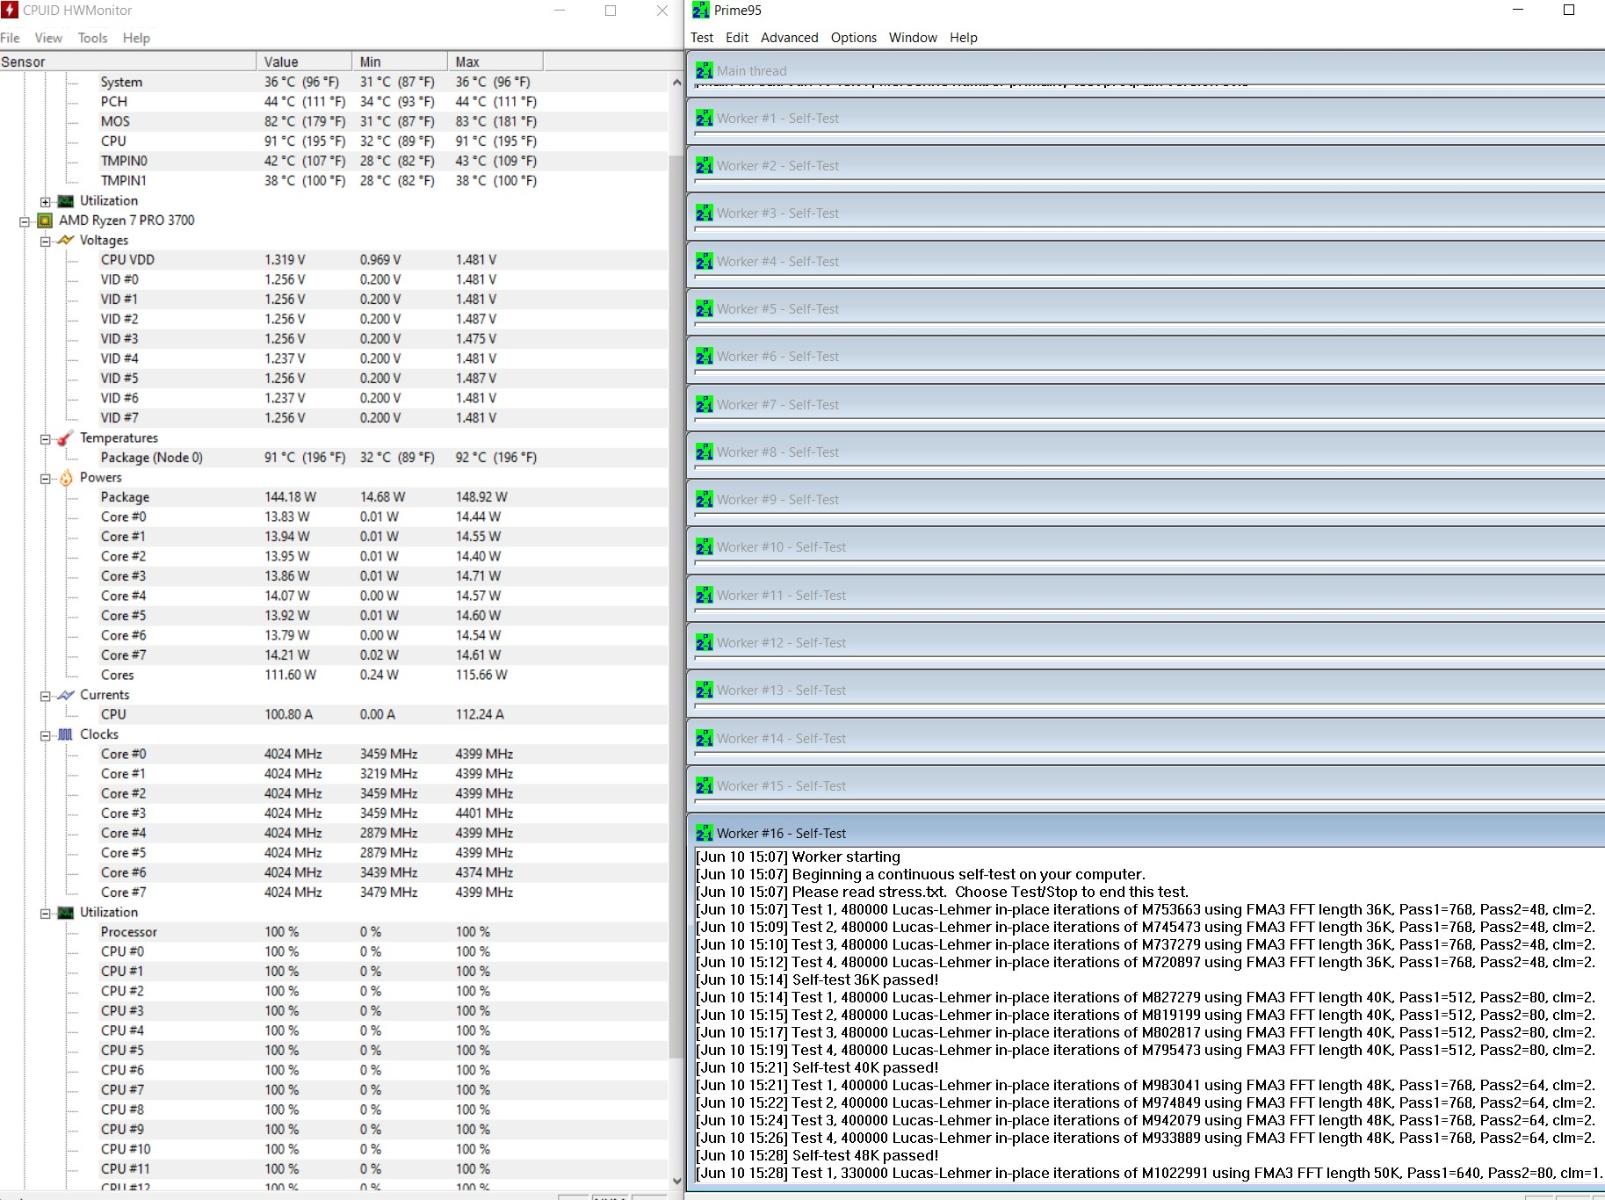Collapse the Temperatures section
The width and height of the screenshot is (1605, 1200).
pos(45,439)
